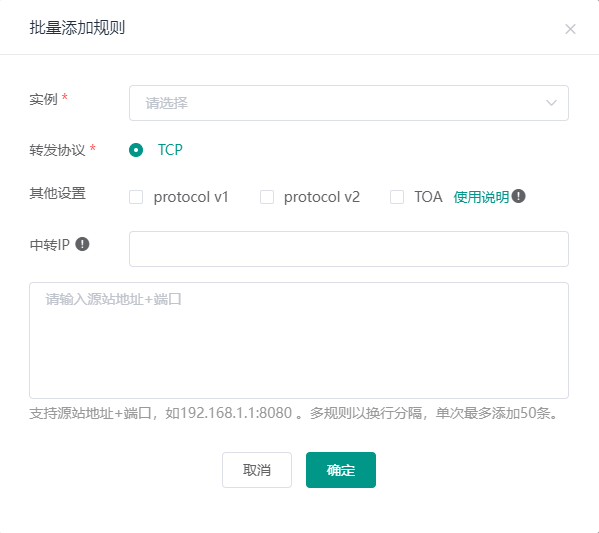Open the 实例 请选择 dropdown
599x533 pixels.
[x=349, y=103]
